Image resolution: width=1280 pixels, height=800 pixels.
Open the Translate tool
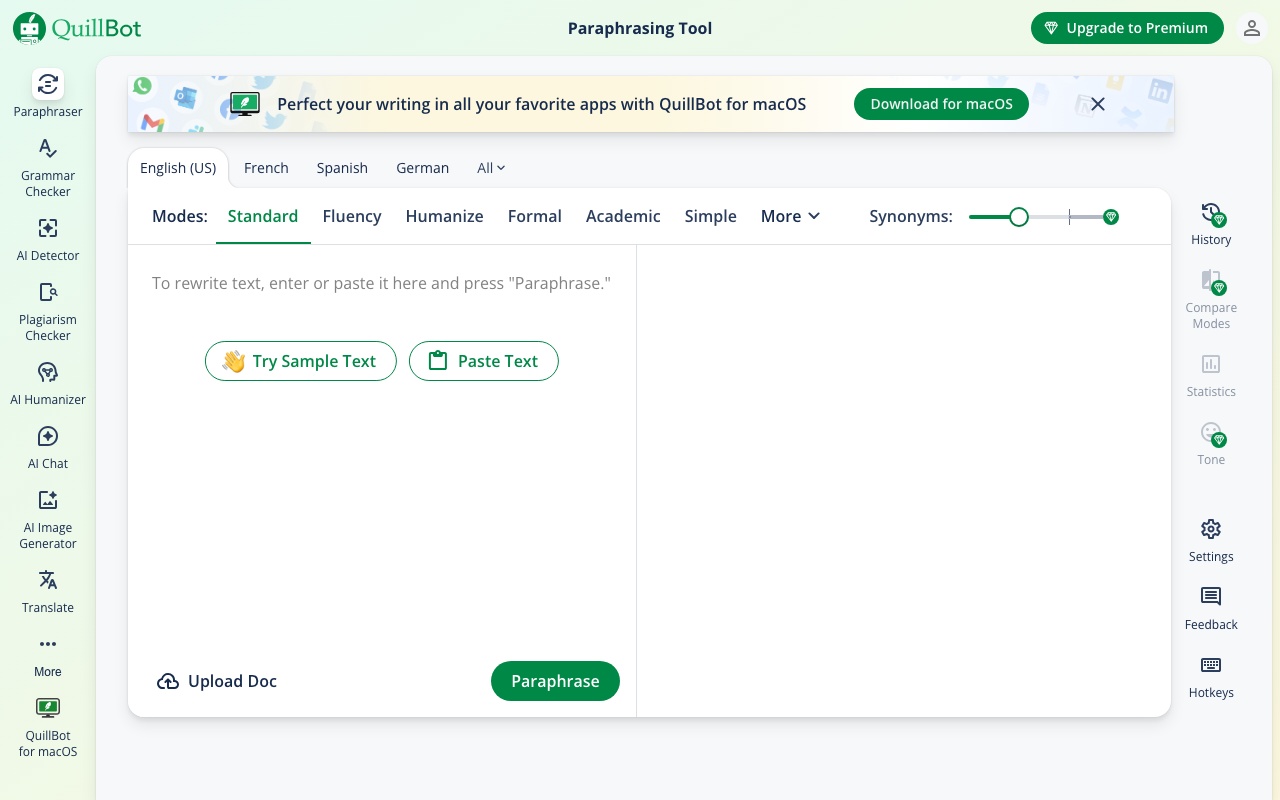48,592
